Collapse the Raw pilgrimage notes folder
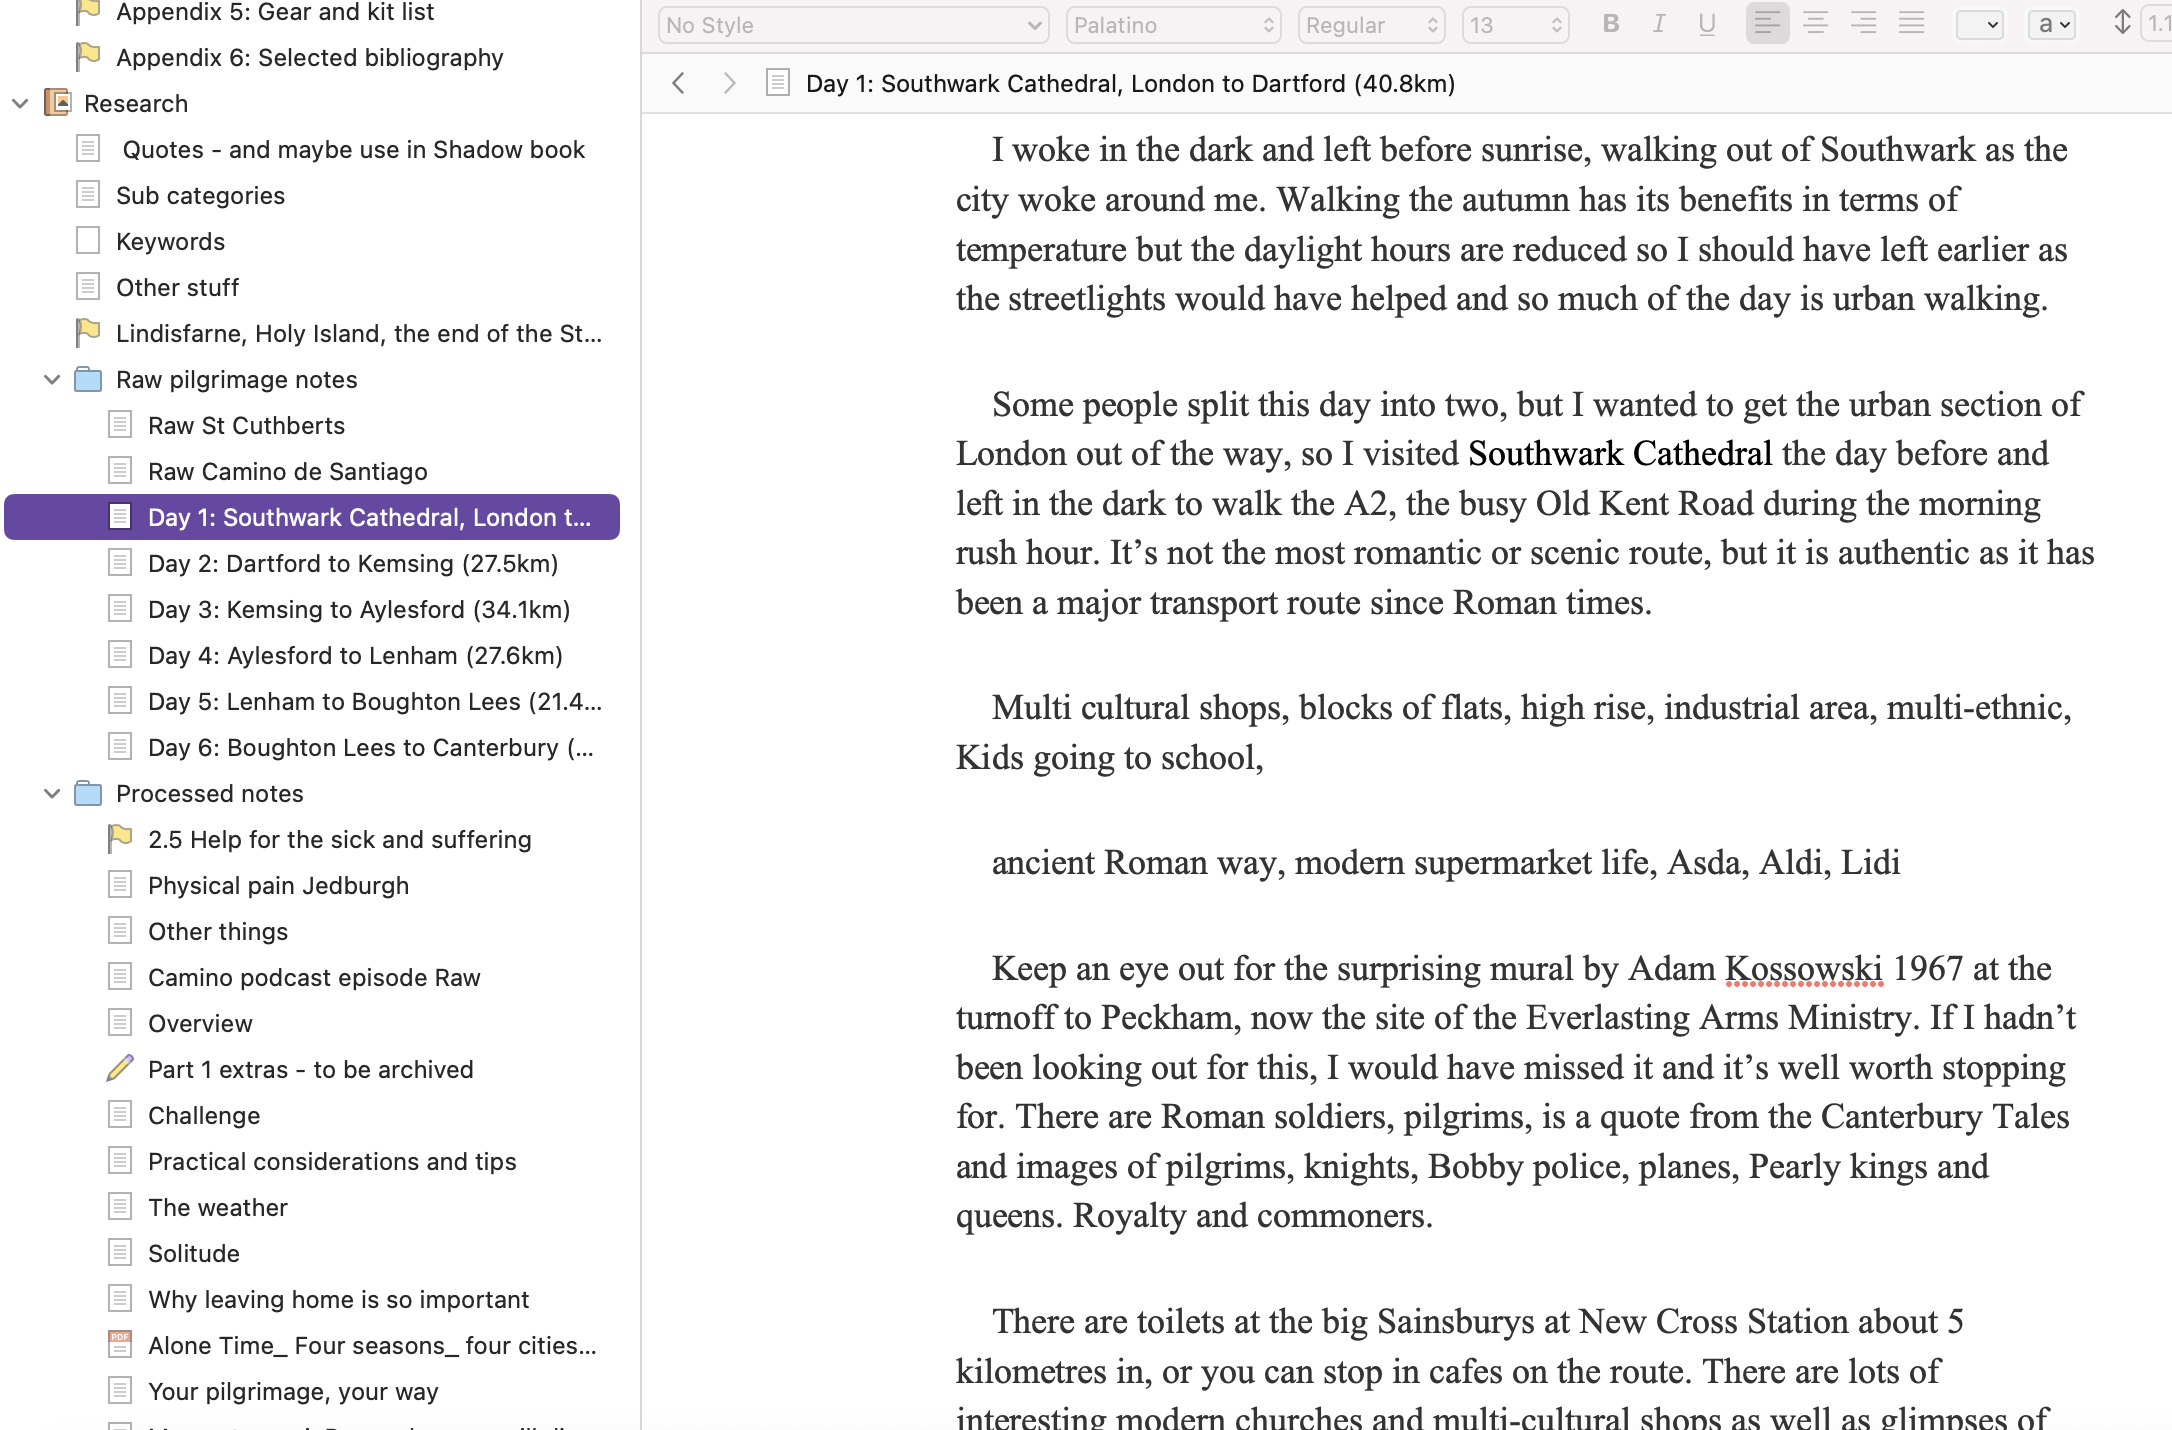The height and width of the screenshot is (1430, 2172). pos(52,379)
